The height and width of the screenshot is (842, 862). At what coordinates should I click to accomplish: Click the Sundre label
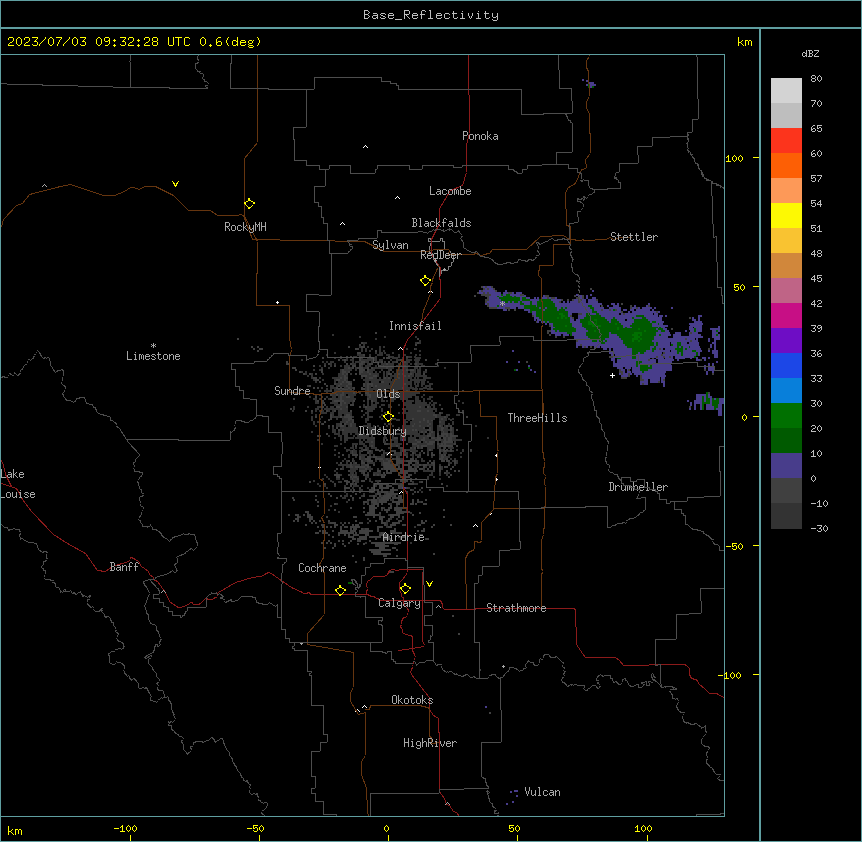coord(292,391)
